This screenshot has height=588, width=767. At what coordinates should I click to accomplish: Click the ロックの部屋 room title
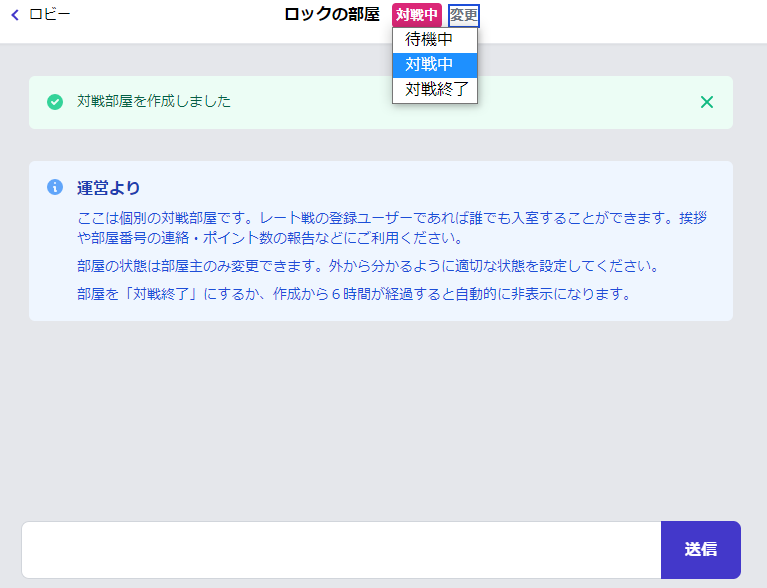(x=332, y=15)
